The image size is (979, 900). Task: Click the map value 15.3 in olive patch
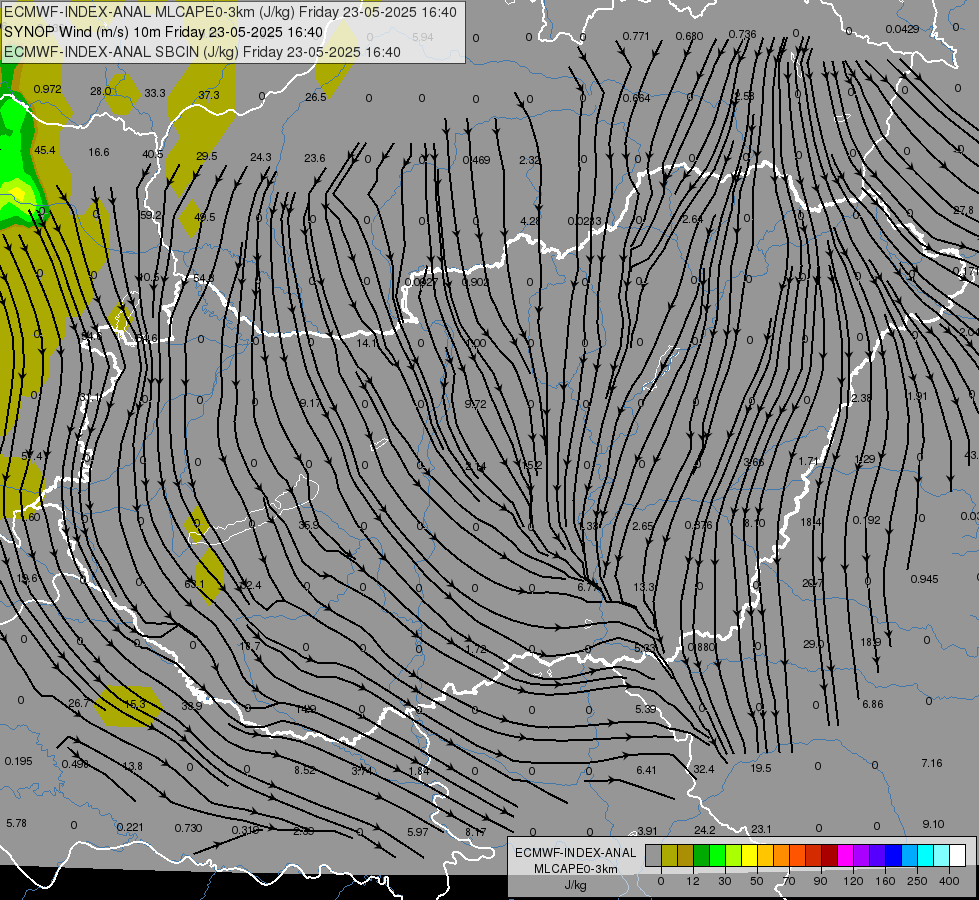coord(135,704)
